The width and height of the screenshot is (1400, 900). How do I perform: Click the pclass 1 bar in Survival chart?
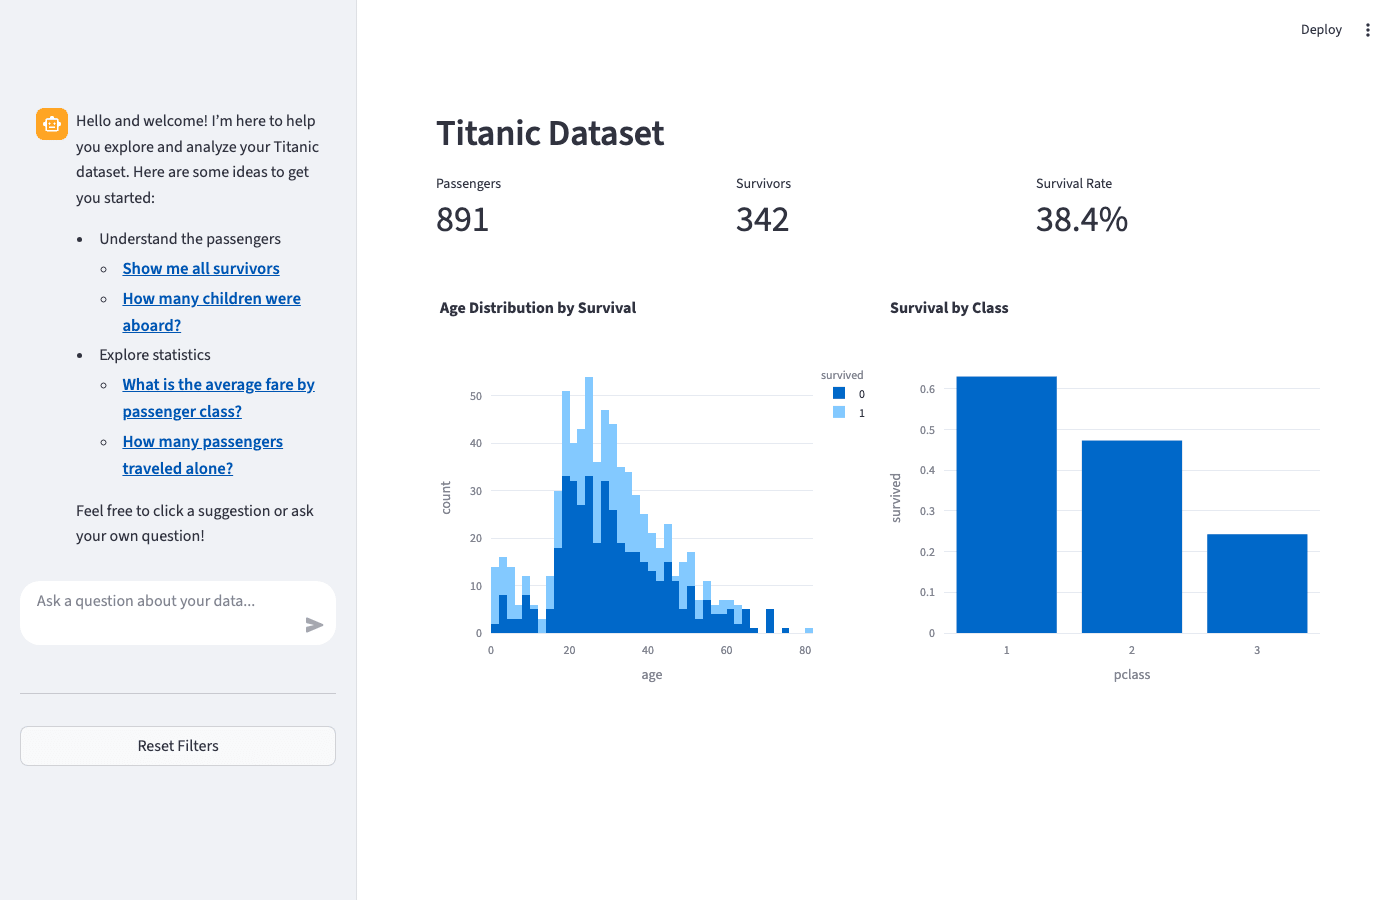[1006, 505]
